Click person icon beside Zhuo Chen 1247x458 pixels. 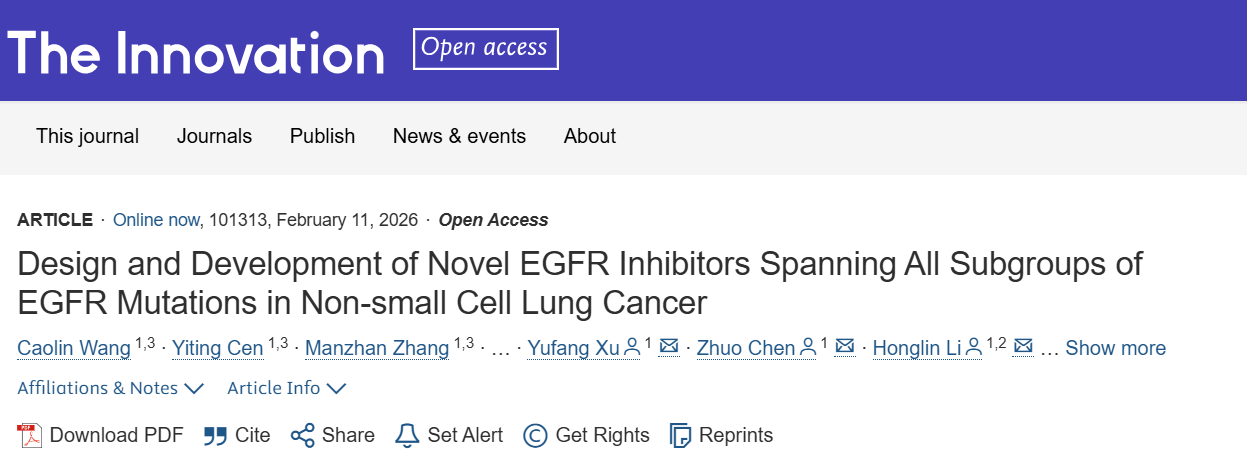click(808, 347)
